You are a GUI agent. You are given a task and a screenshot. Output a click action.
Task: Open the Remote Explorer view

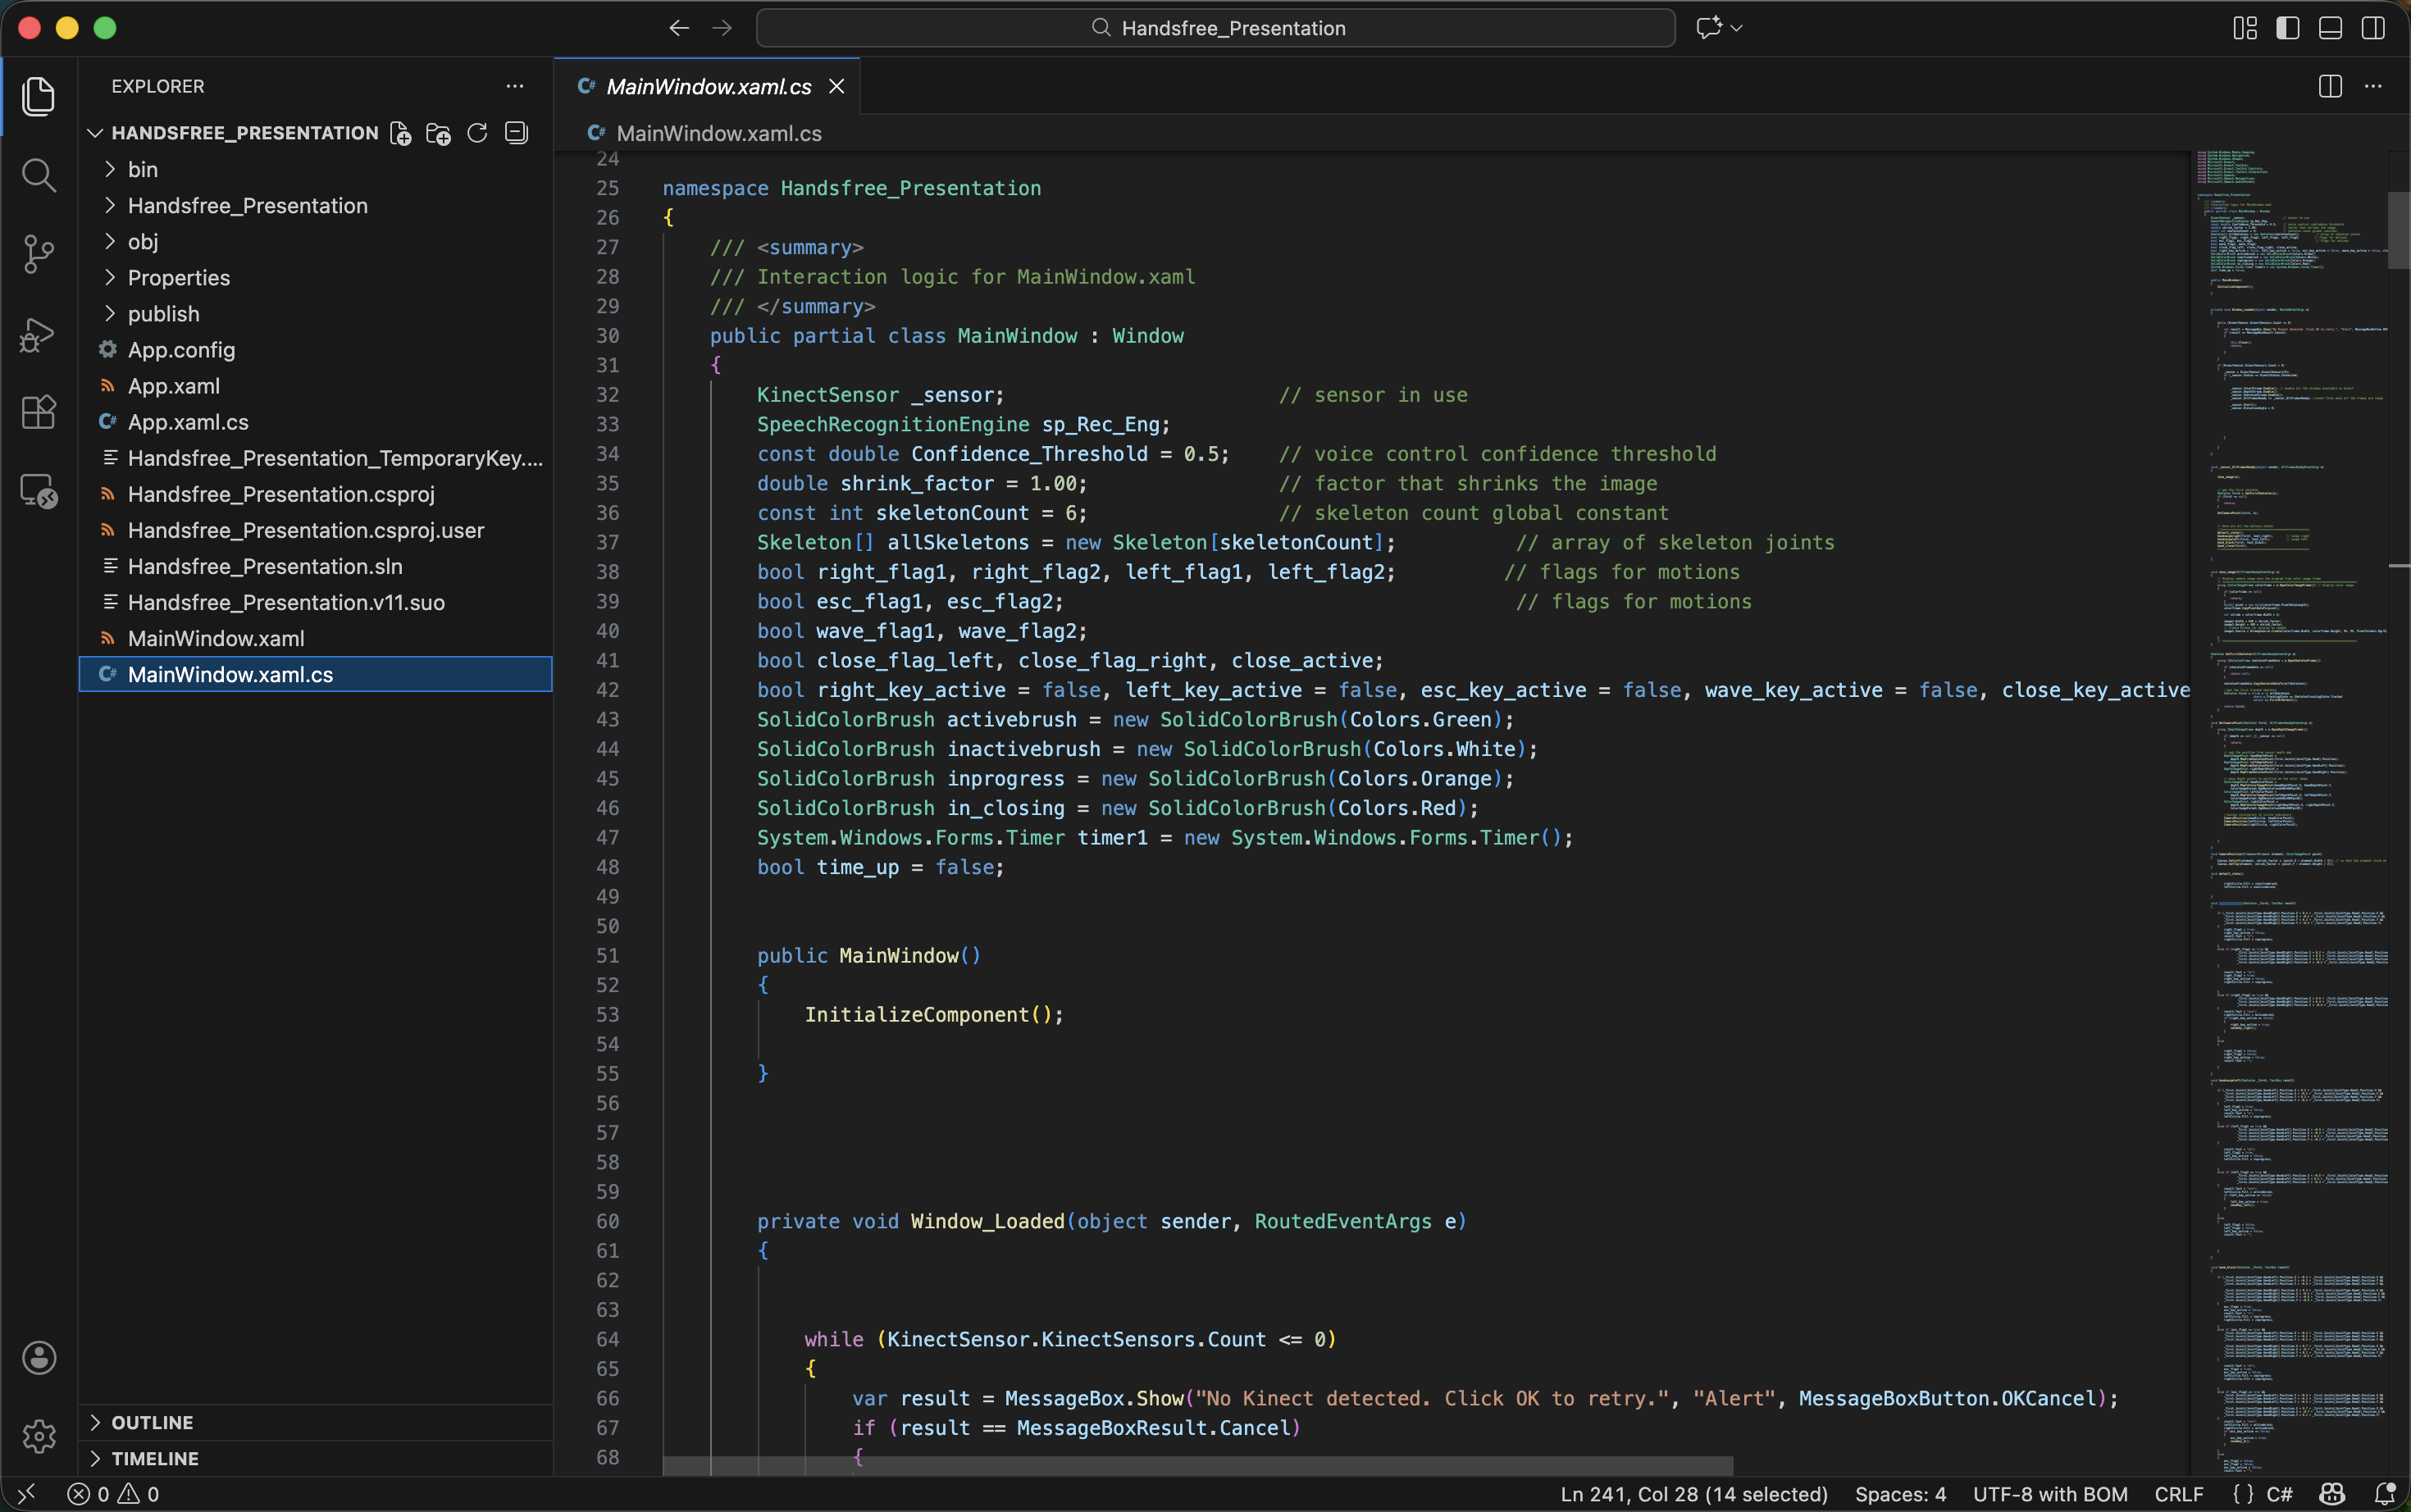[x=38, y=491]
